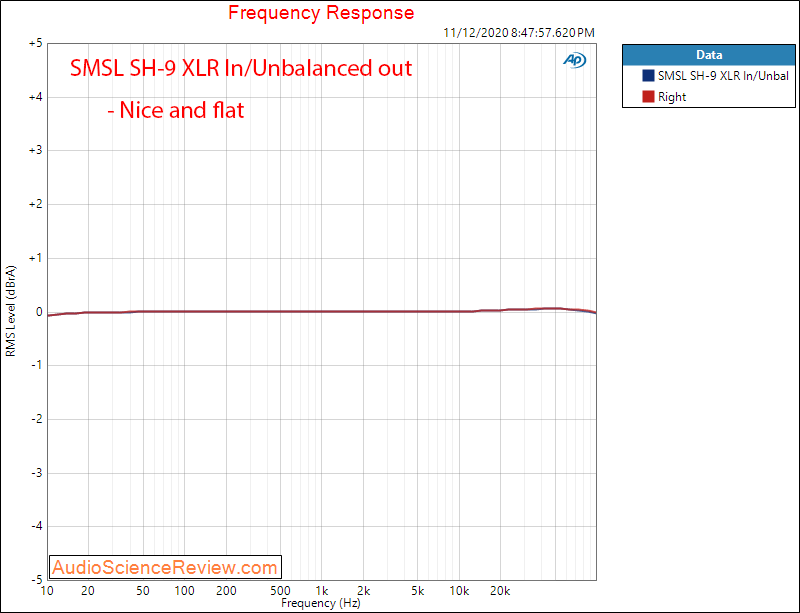Click the 'Data' legend header

709,55
